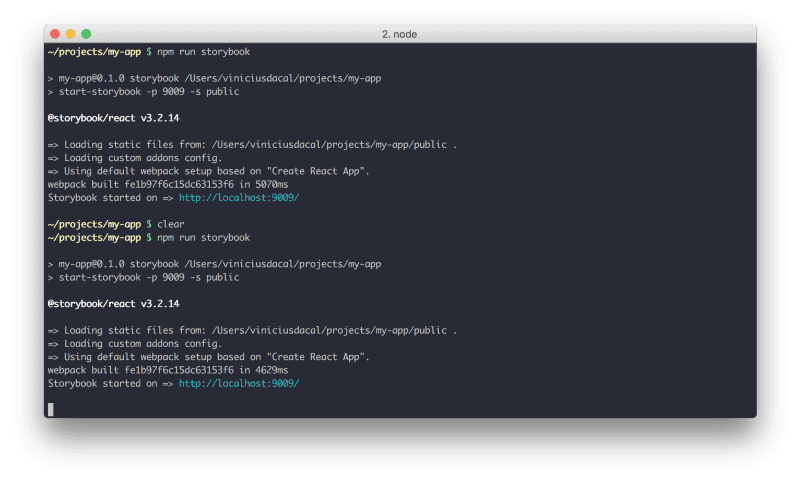Click the "npm run storybook" command after clear
The width and height of the screenshot is (800, 480).
tap(204, 237)
